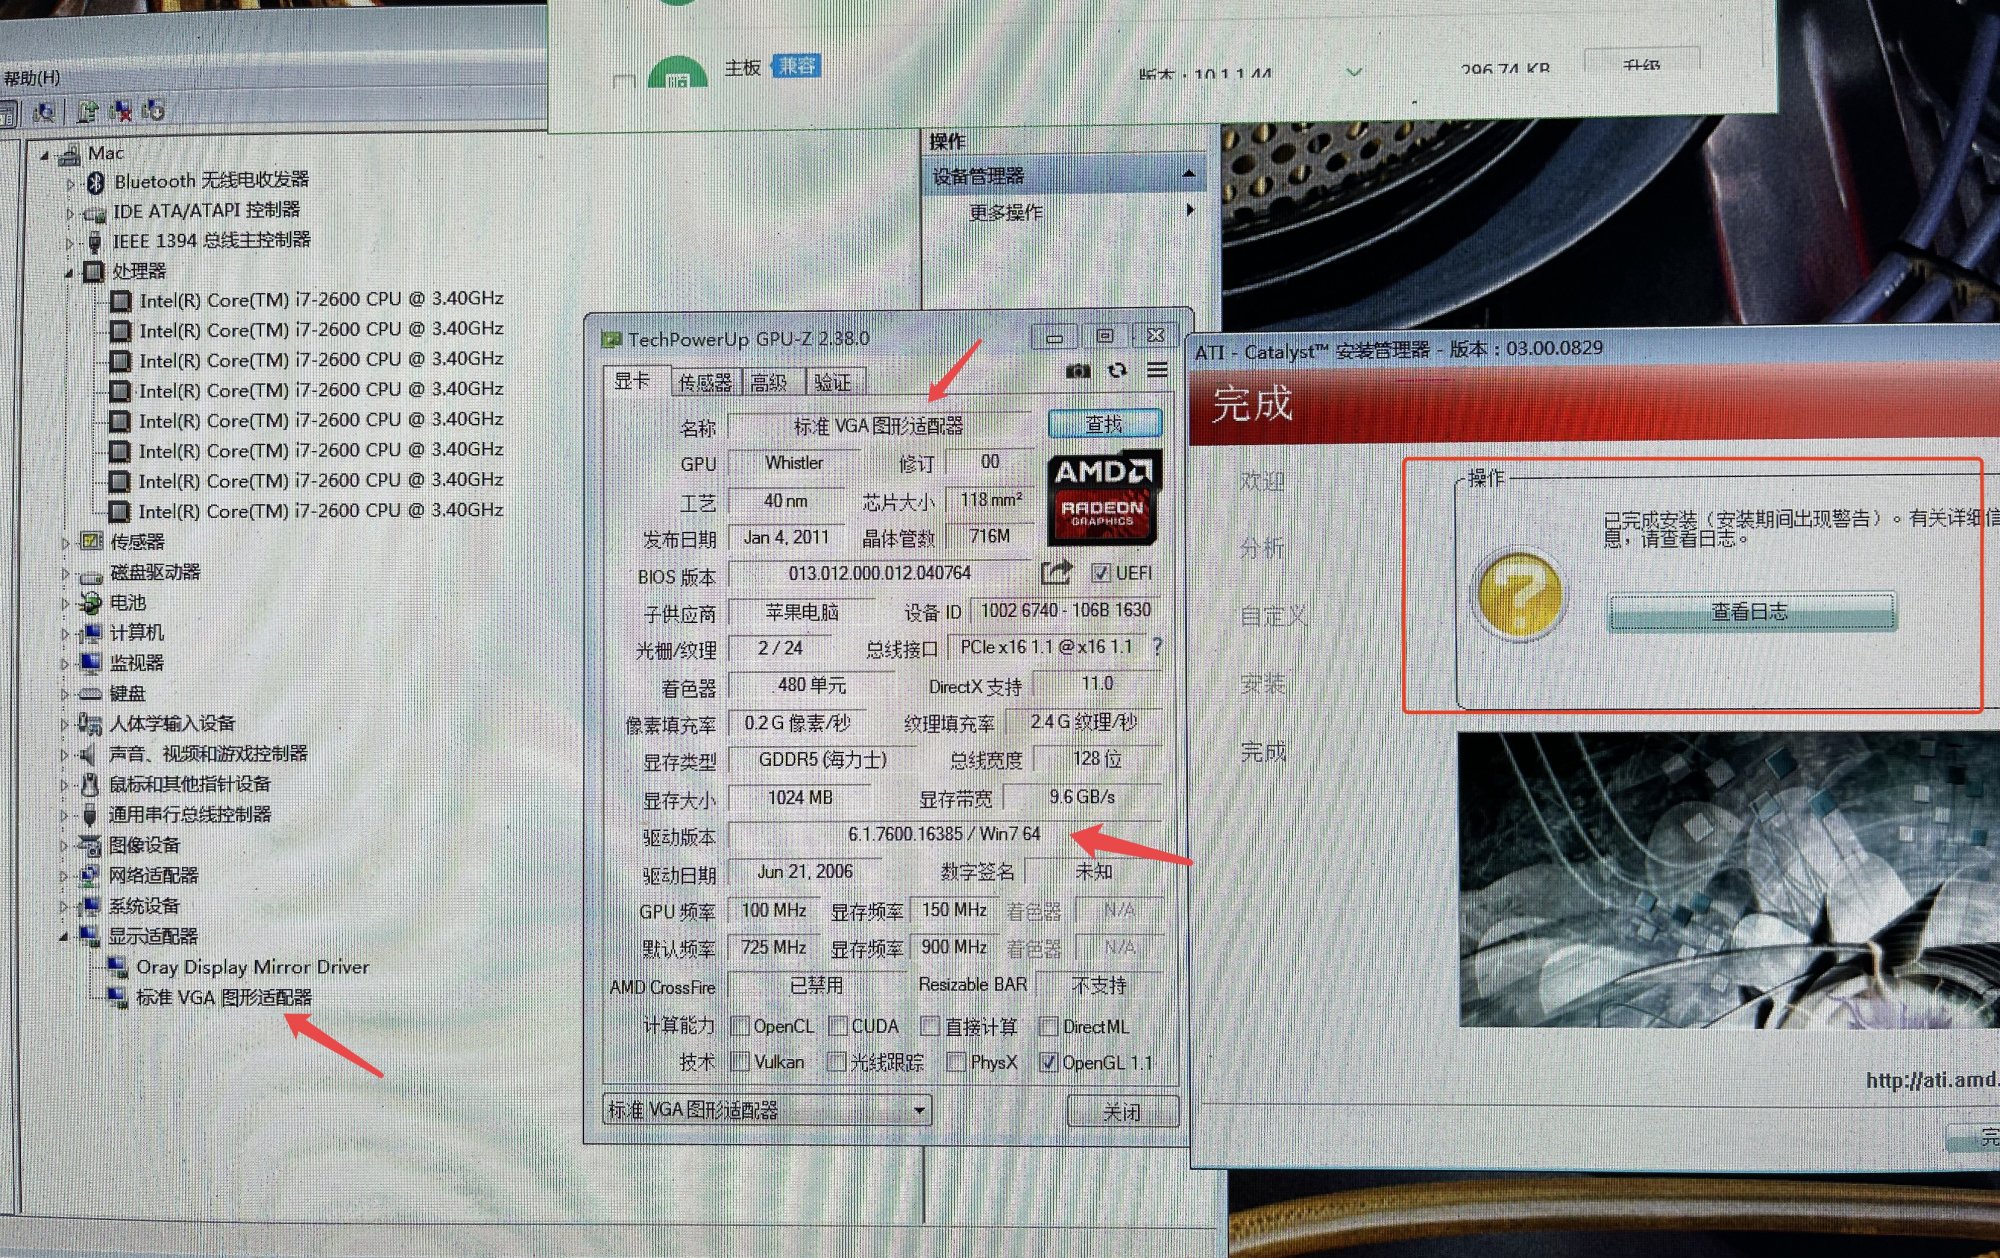
Task: Click the refresh icon in GPU-Z titlebar area
Action: pyautogui.click(x=1116, y=370)
